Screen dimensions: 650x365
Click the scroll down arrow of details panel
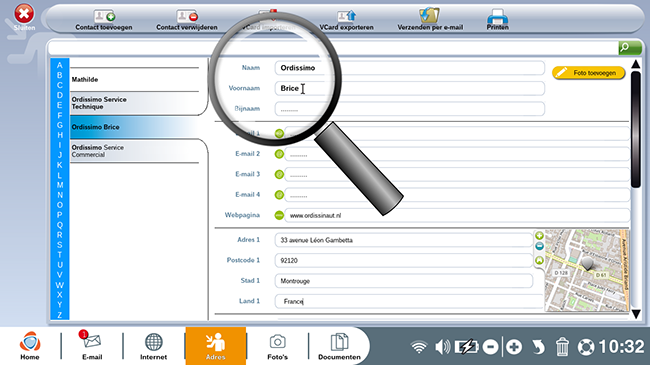pos(636,314)
